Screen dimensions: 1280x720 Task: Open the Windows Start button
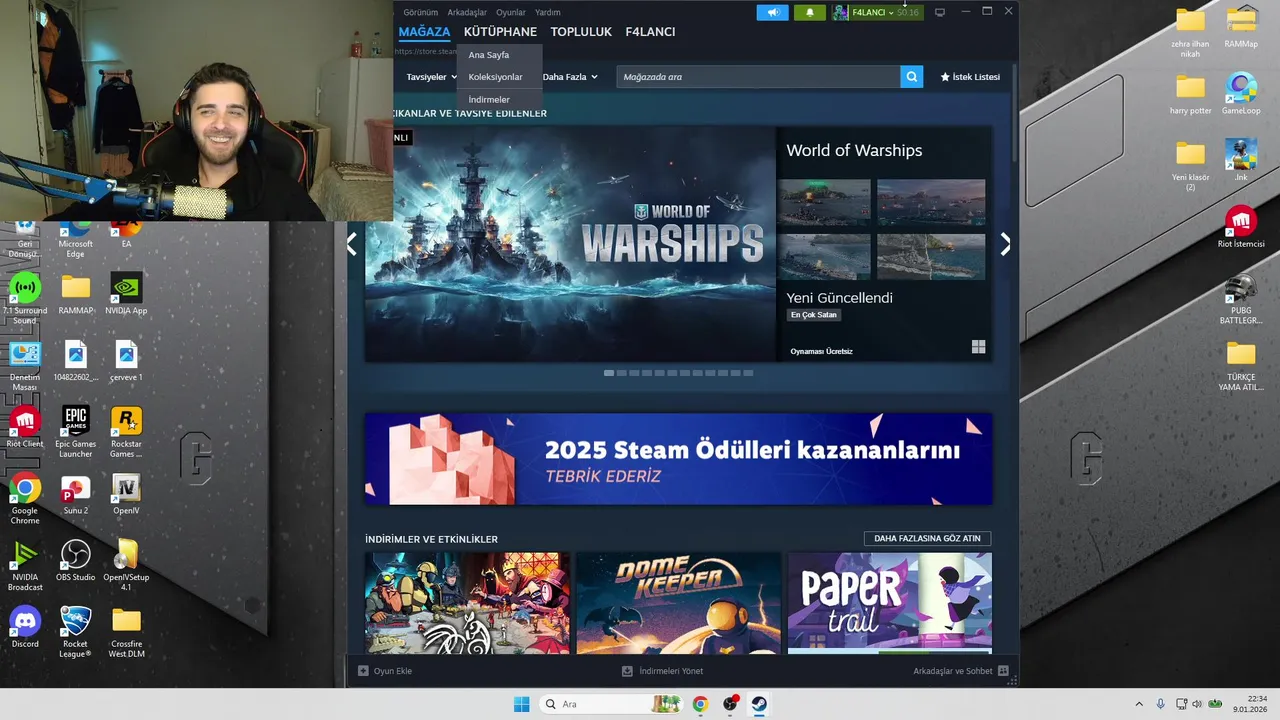click(x=521, y=704)
